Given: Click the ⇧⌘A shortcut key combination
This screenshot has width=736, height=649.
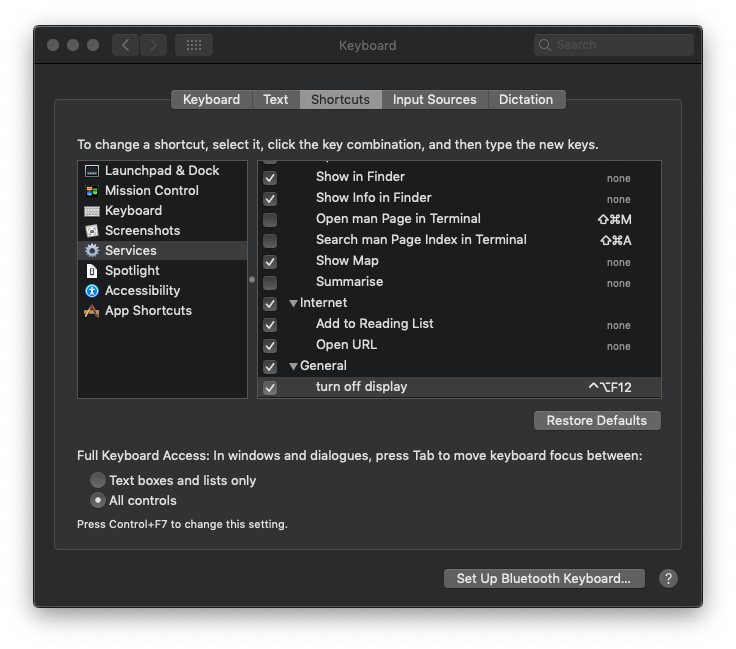Looking at the screenshot, I should pyautogui.click(x=616, y=241).
